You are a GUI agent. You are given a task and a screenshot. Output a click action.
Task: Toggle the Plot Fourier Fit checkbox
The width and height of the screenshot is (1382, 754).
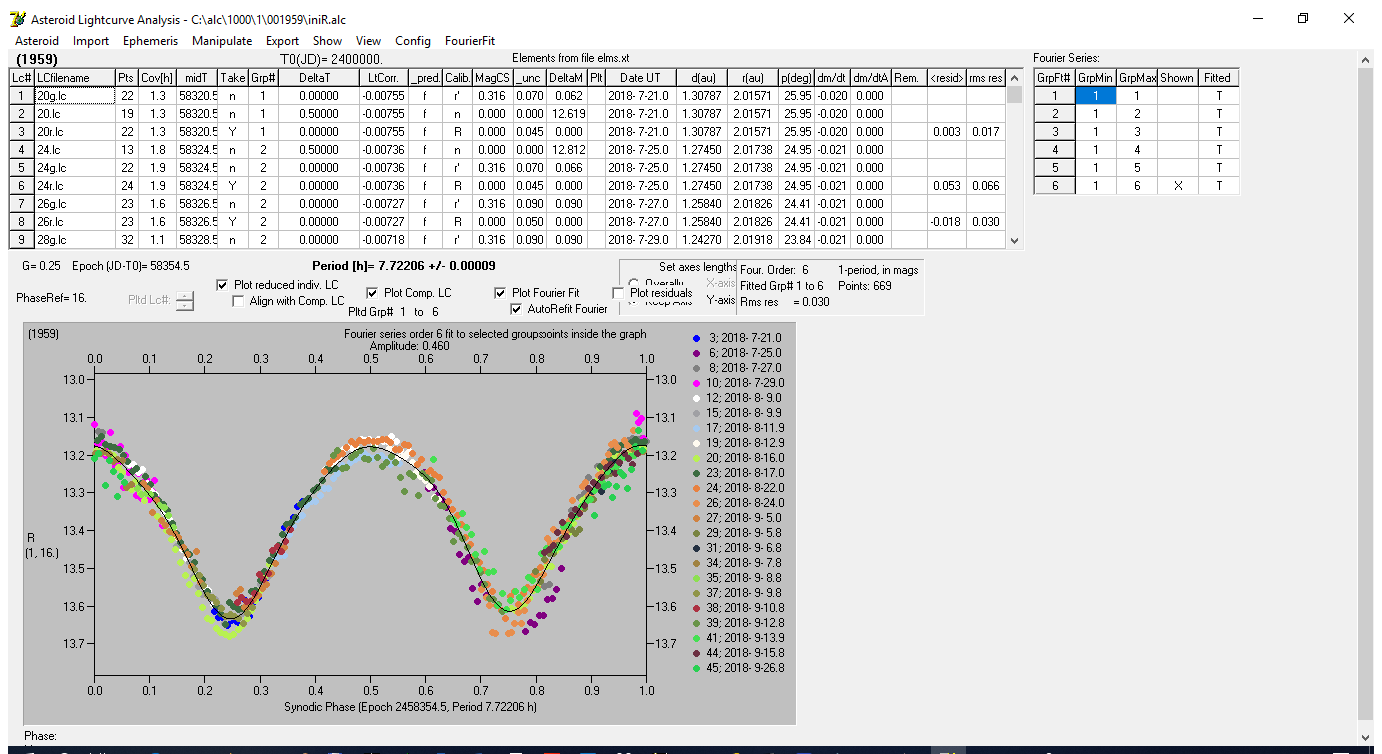coord(501,293)
